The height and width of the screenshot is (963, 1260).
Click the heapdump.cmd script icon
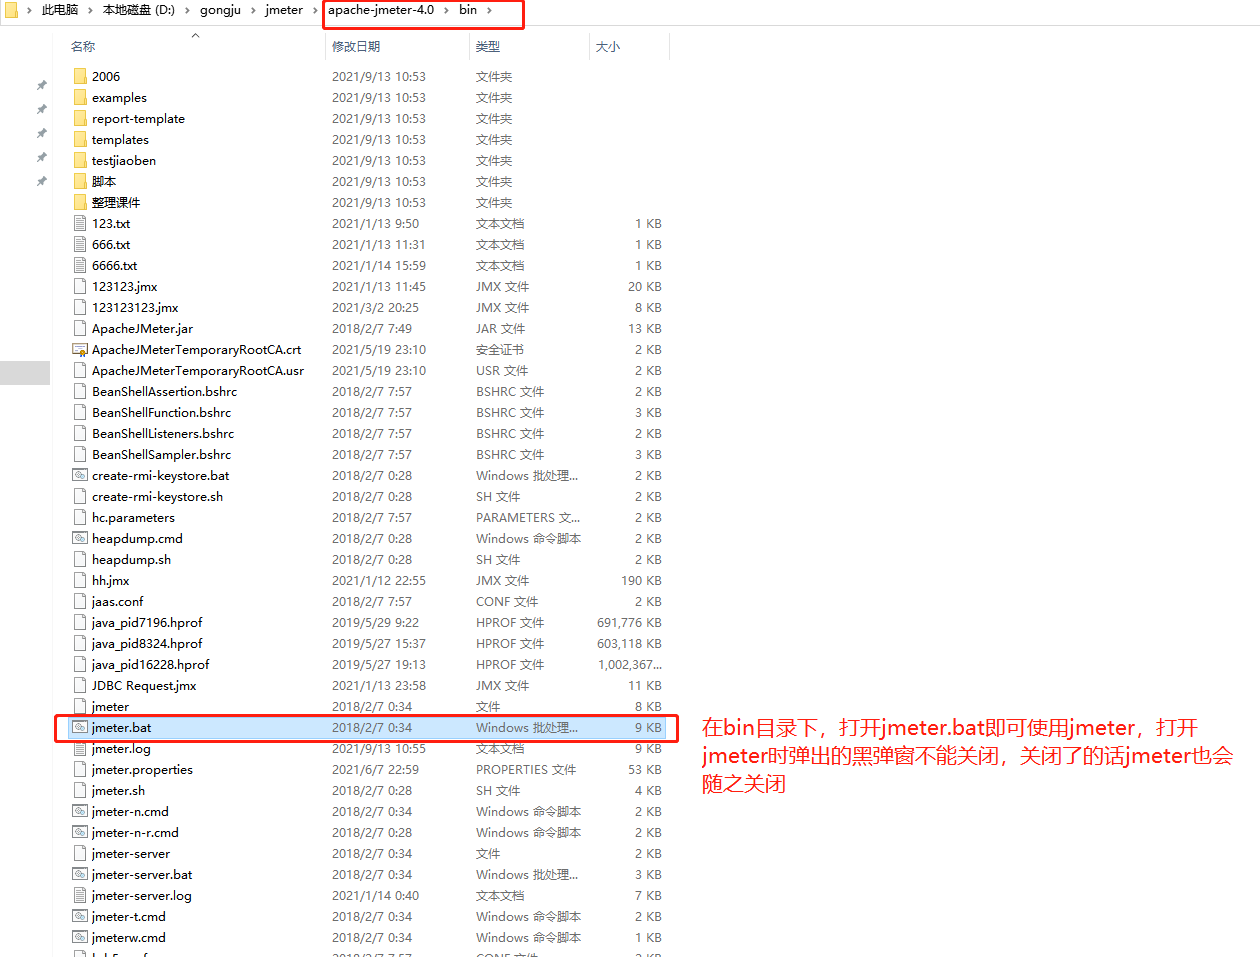80,538
